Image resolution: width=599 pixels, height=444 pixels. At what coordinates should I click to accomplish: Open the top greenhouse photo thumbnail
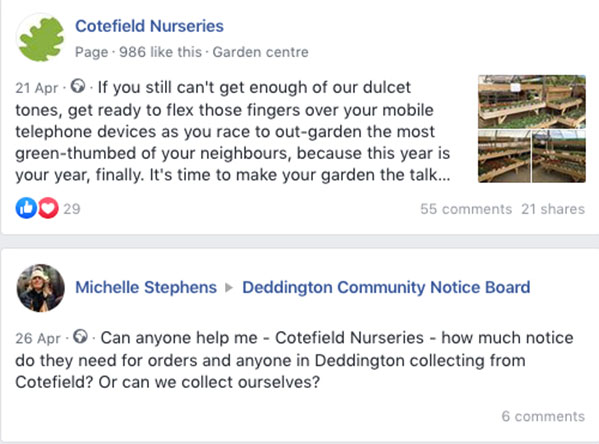(x=532, y=102)
